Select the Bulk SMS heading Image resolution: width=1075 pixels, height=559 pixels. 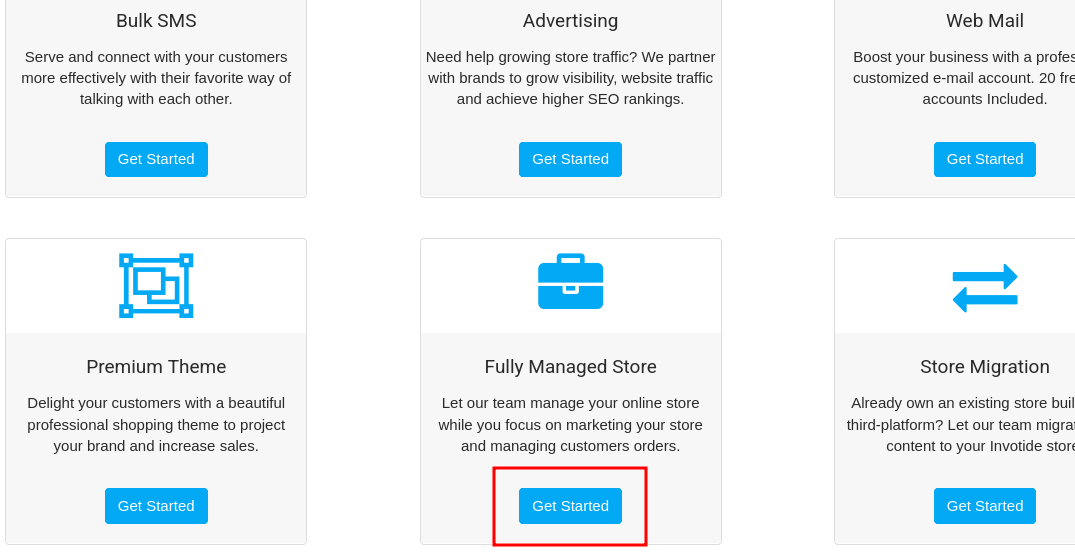(x=156, y=21)
